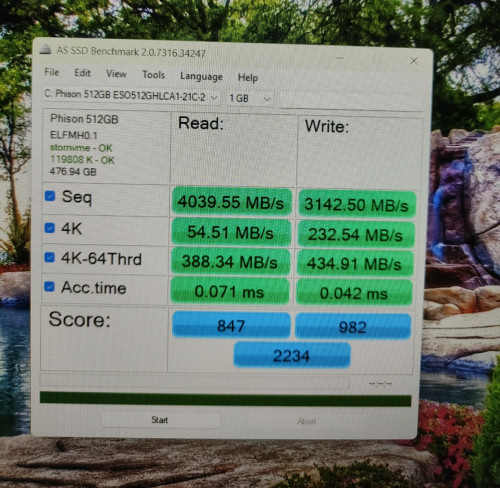Open the Tools menu

(154, 75)
